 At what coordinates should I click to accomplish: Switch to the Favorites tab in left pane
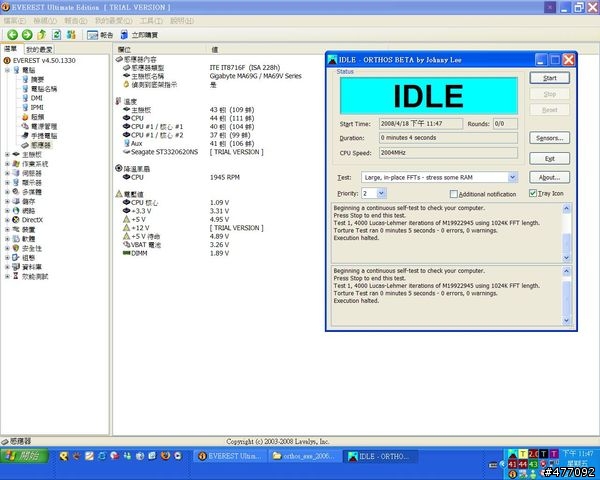(x=39, y=50)
